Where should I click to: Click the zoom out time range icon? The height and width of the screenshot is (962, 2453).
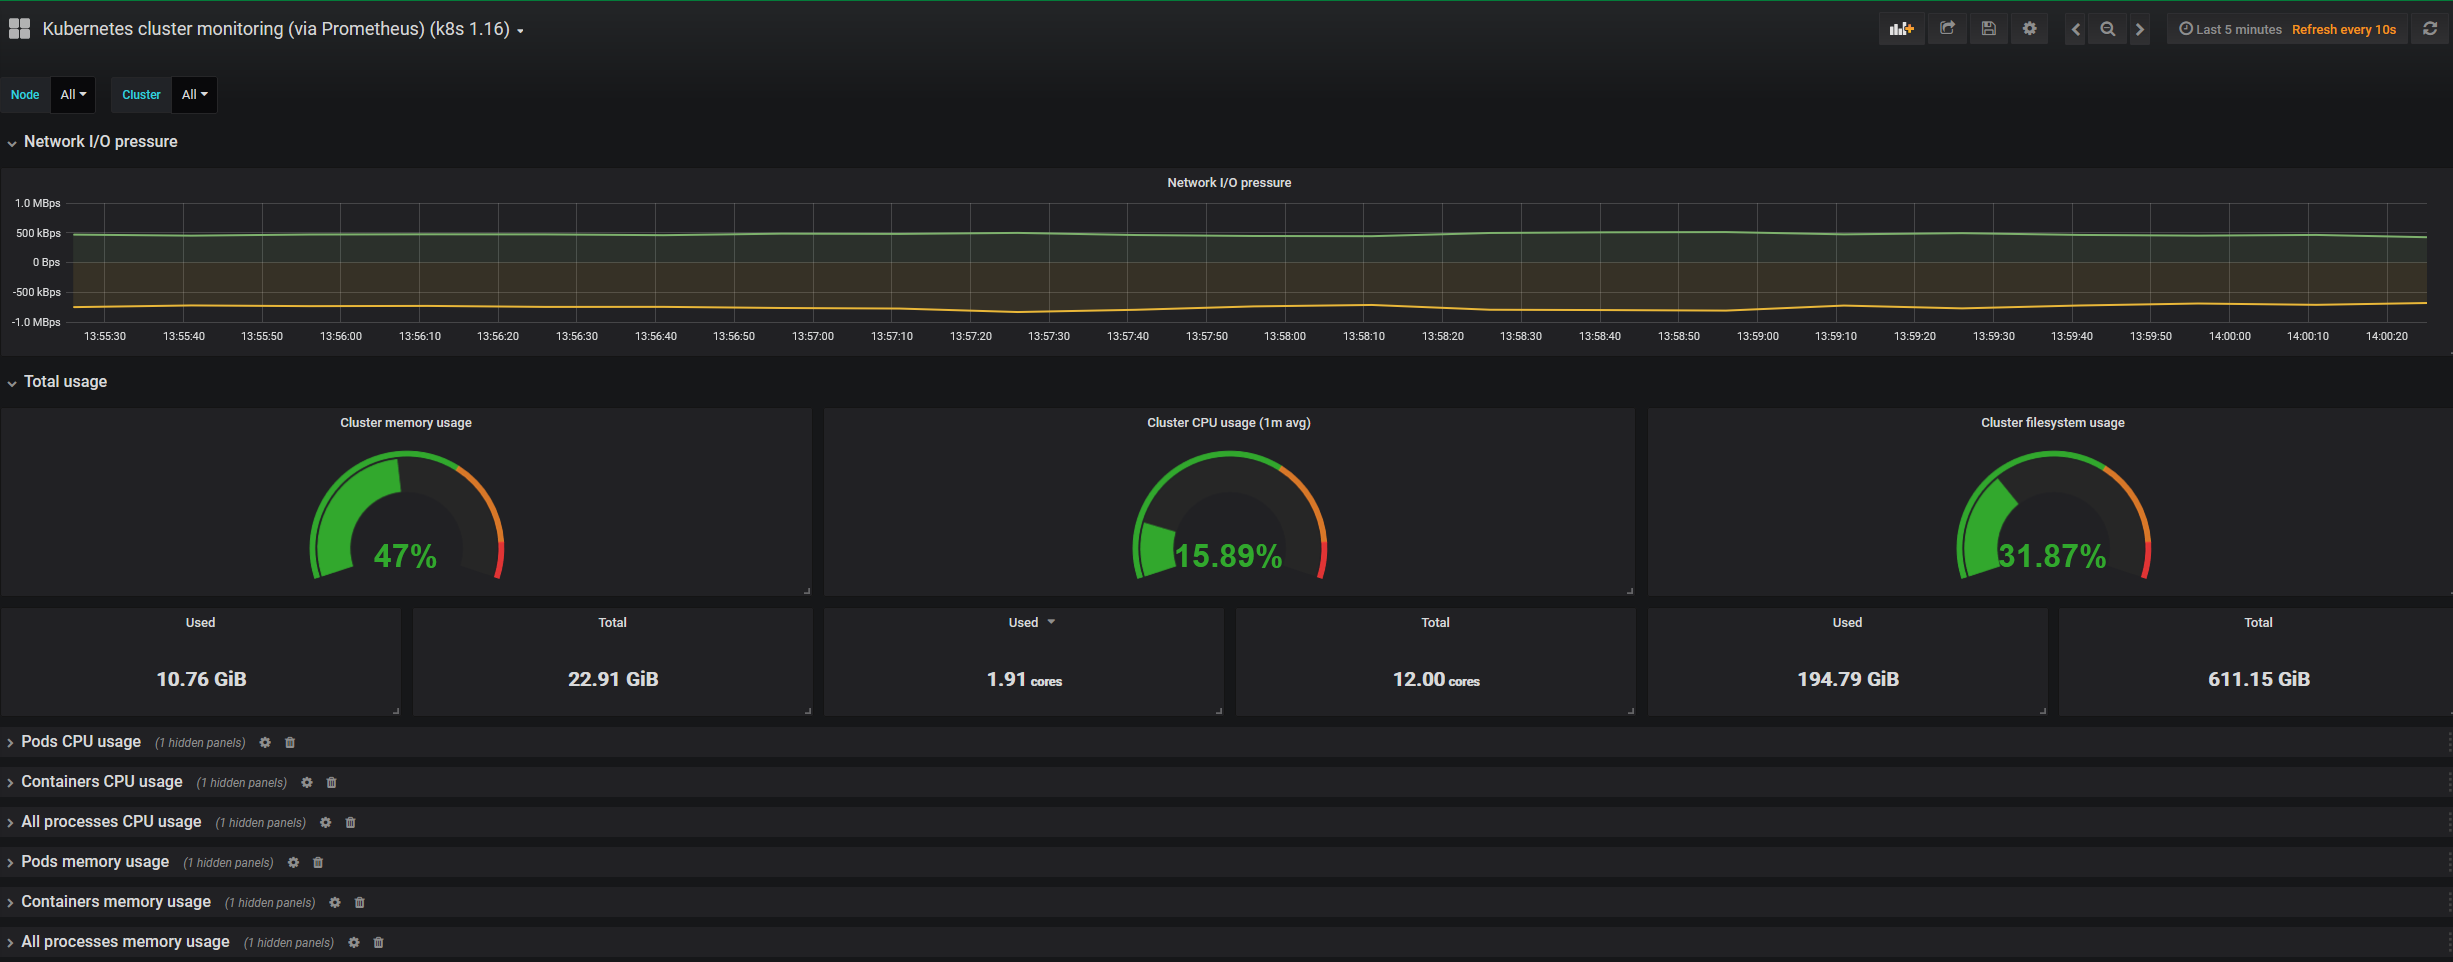click(x=2108, y=29)
